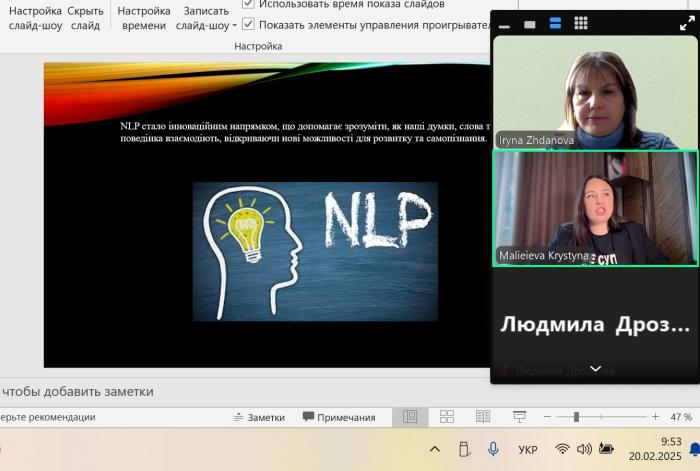
Task: Open Rehearse Timings command
Action: point(144,17)
